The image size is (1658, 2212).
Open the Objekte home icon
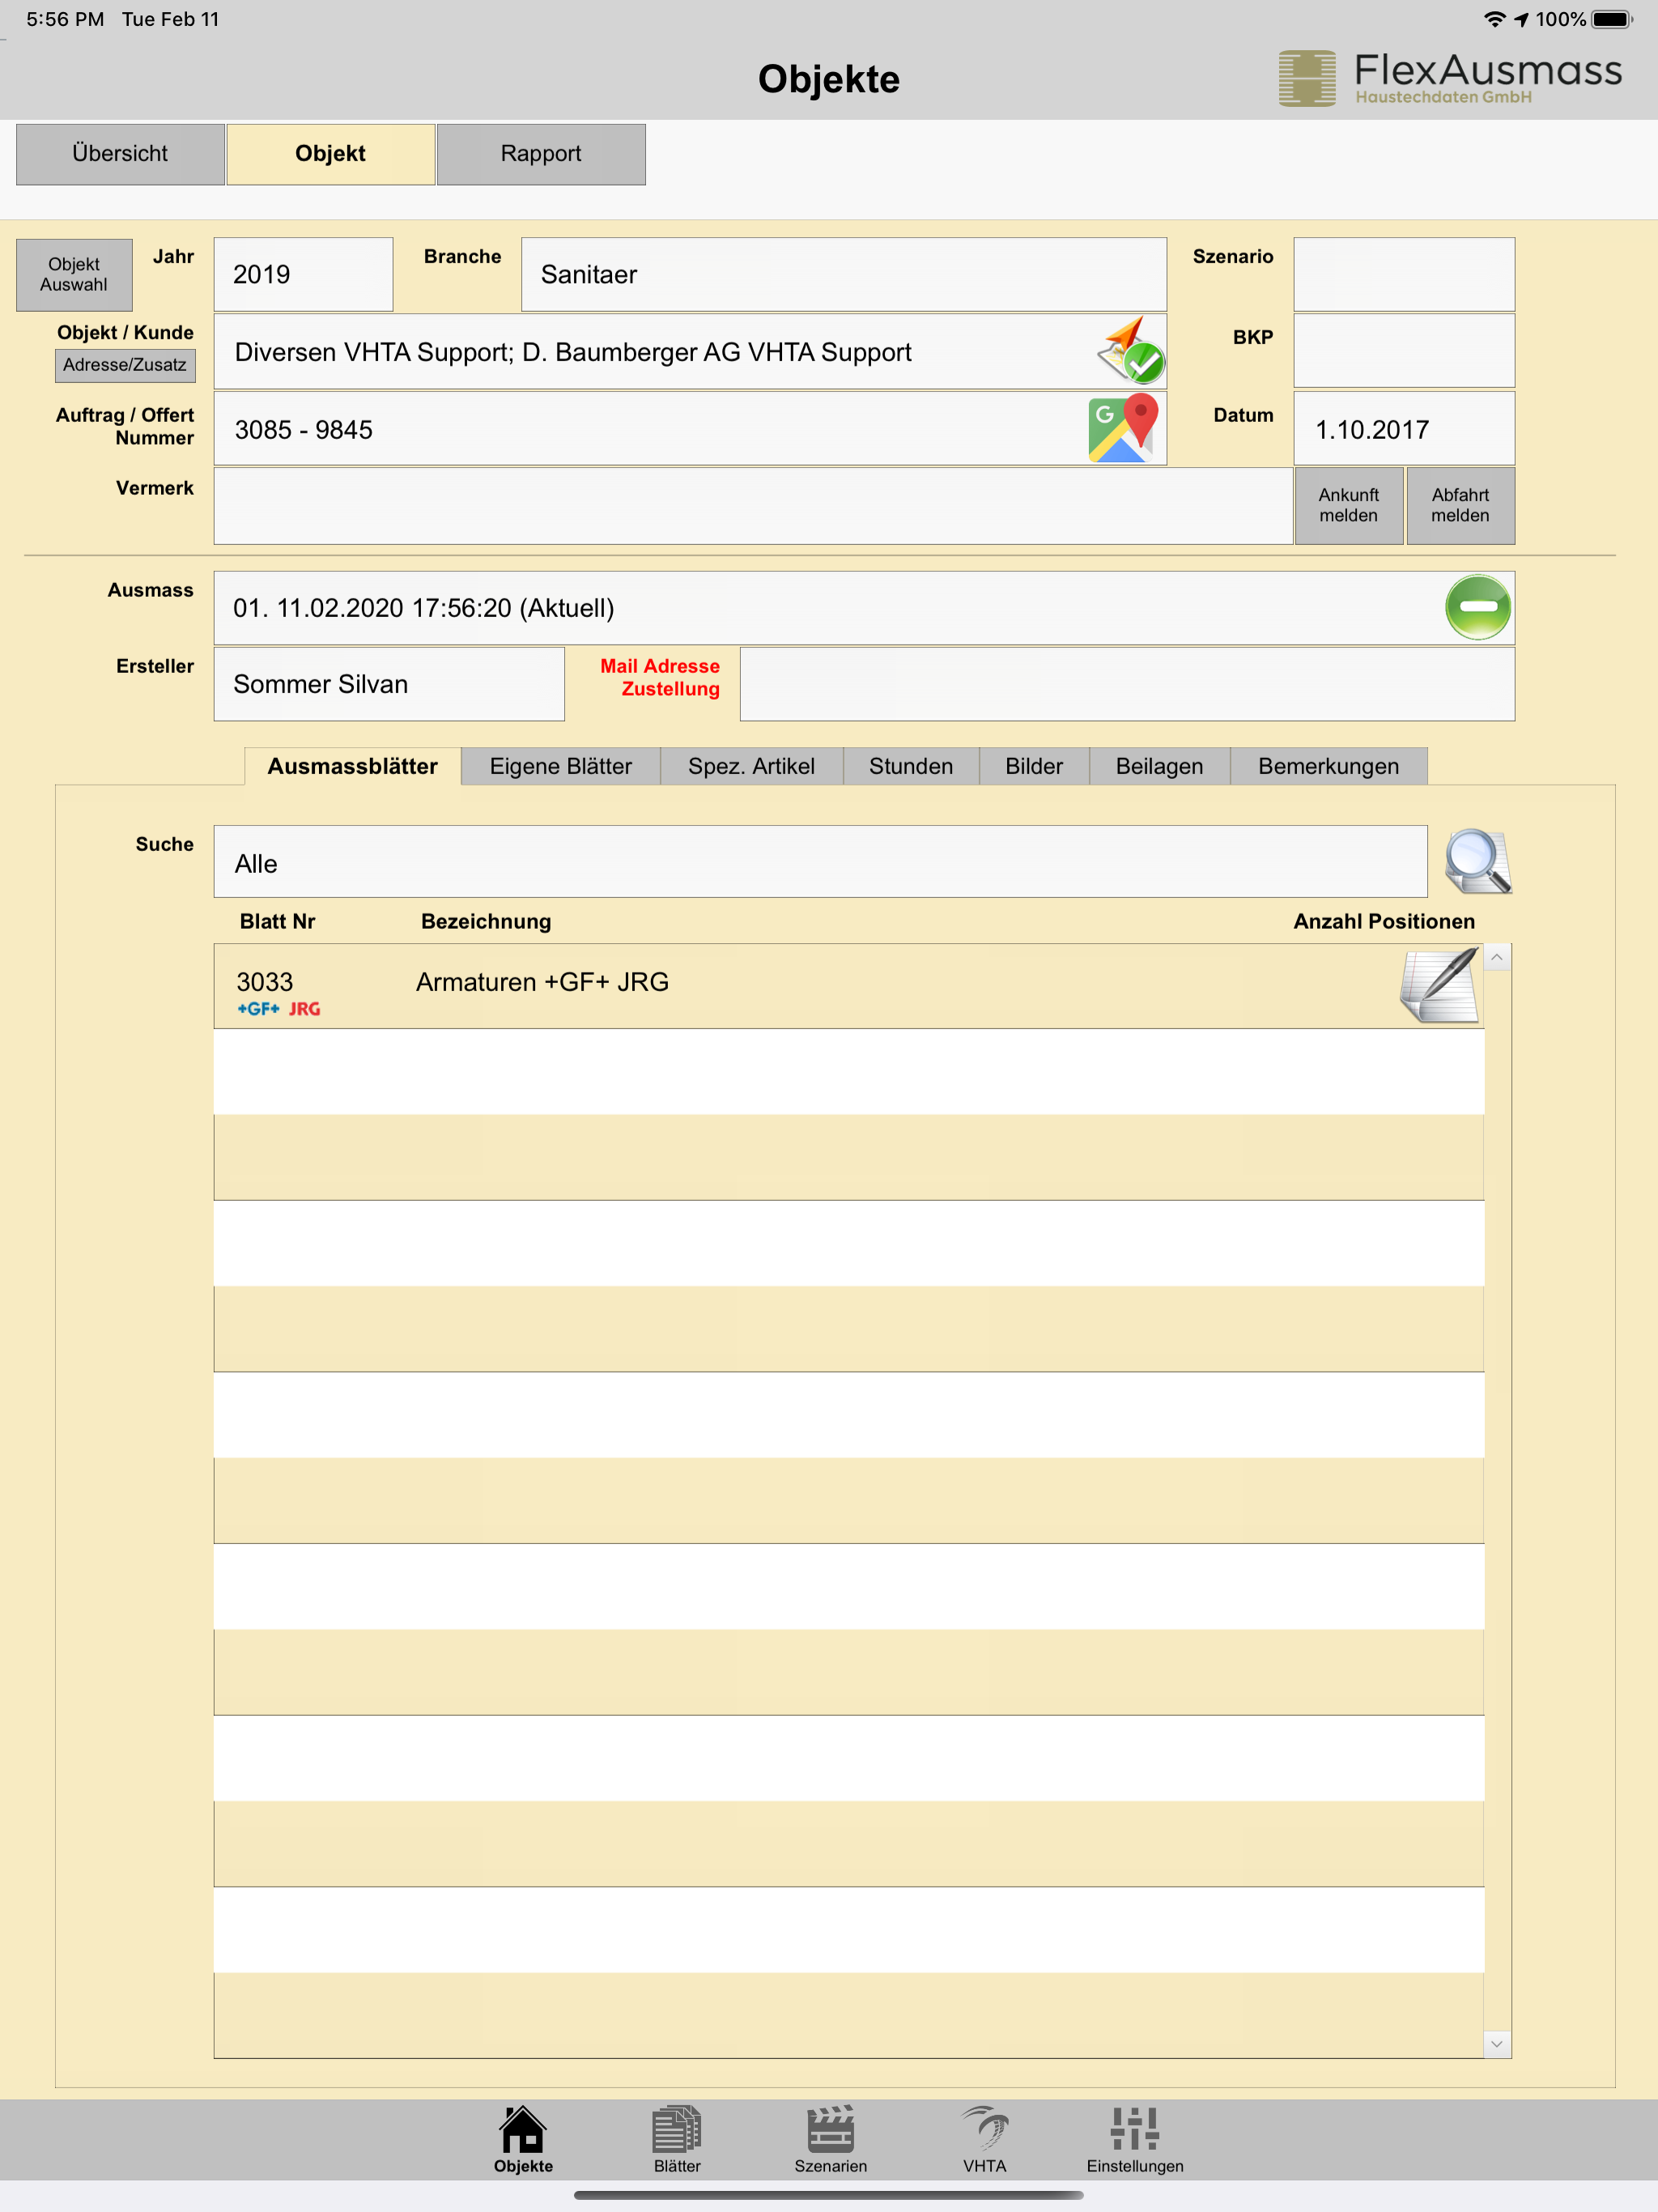click(x=523, y=2139)
